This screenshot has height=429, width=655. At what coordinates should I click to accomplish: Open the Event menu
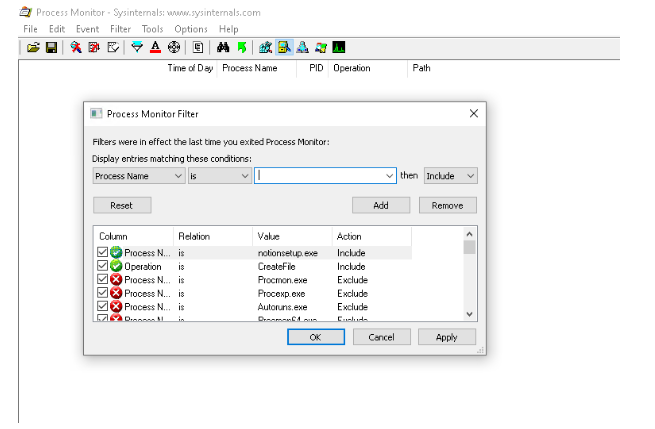87,29
